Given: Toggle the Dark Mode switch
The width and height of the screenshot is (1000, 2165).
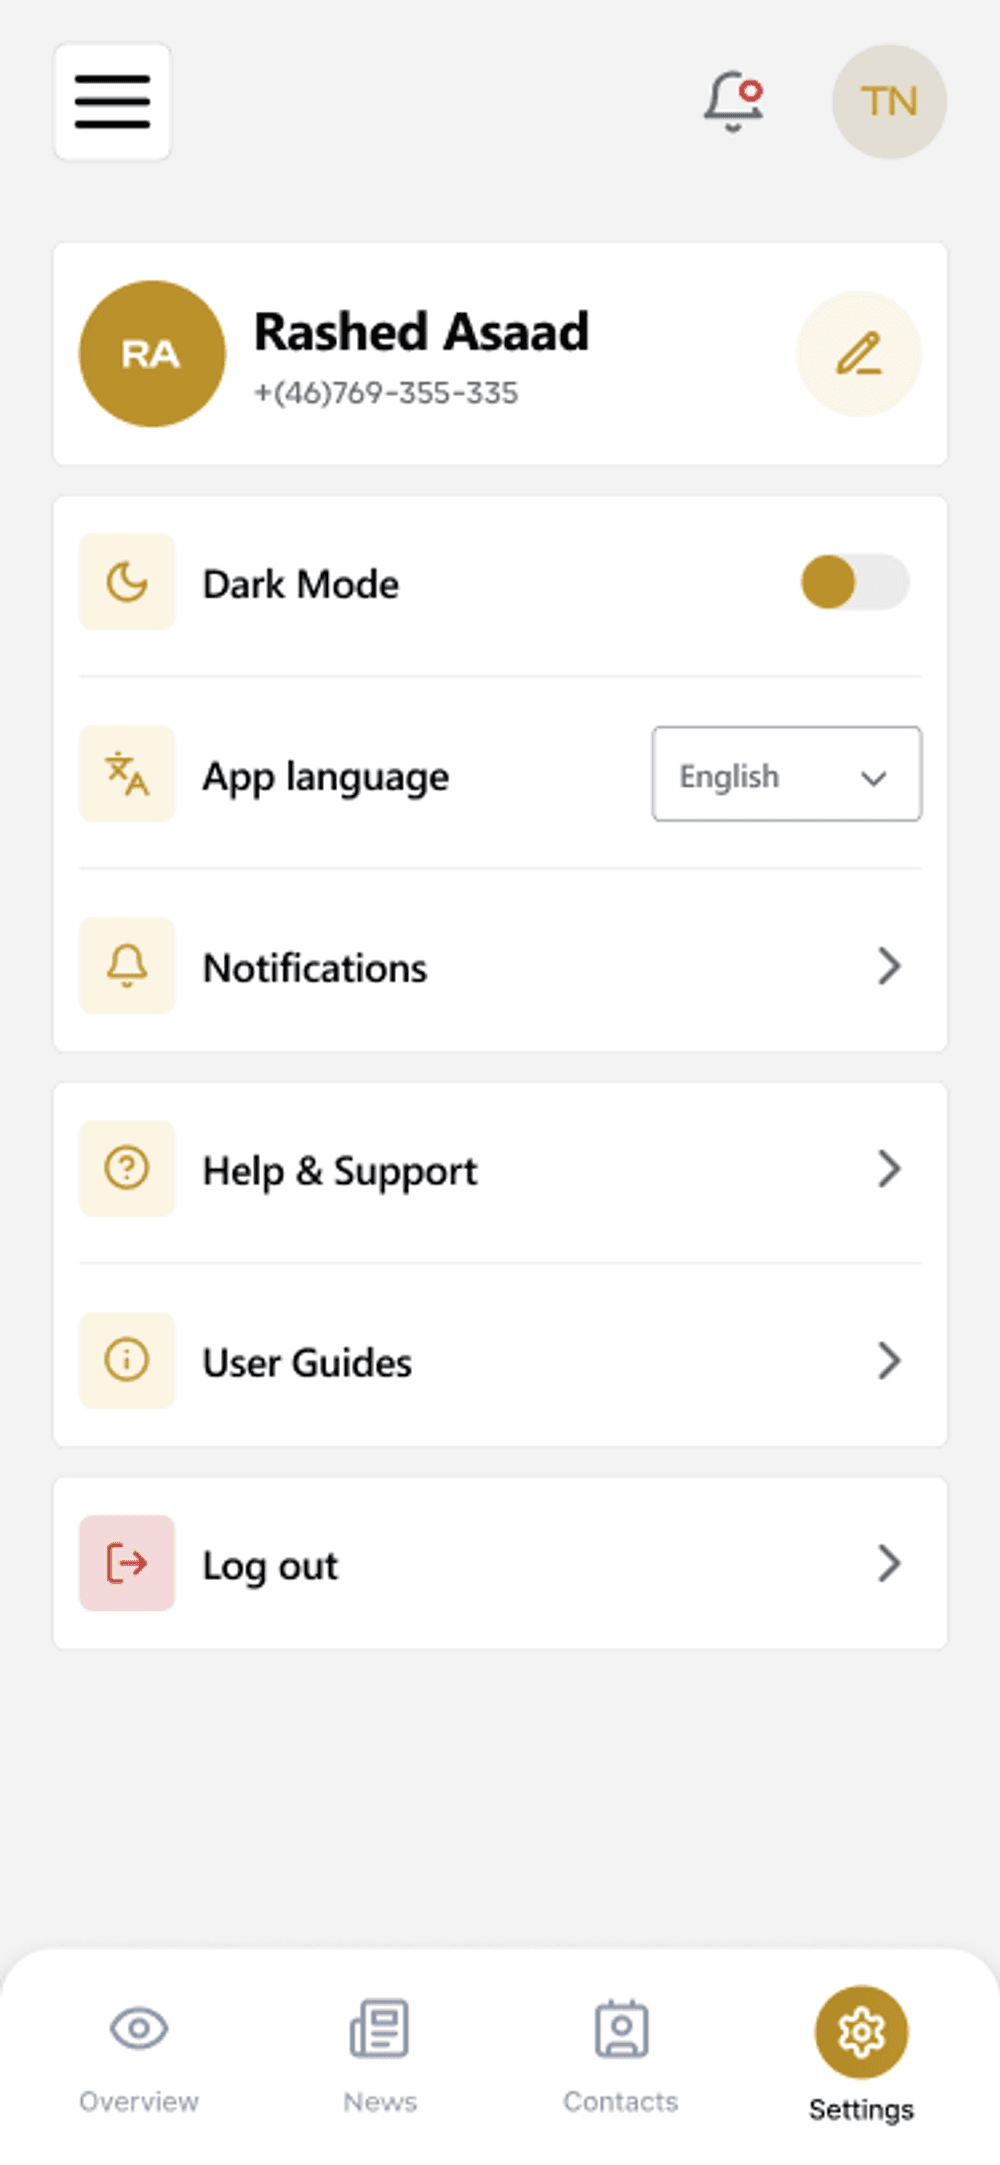Looking at the screenshot, I should (x=855, y=582).
